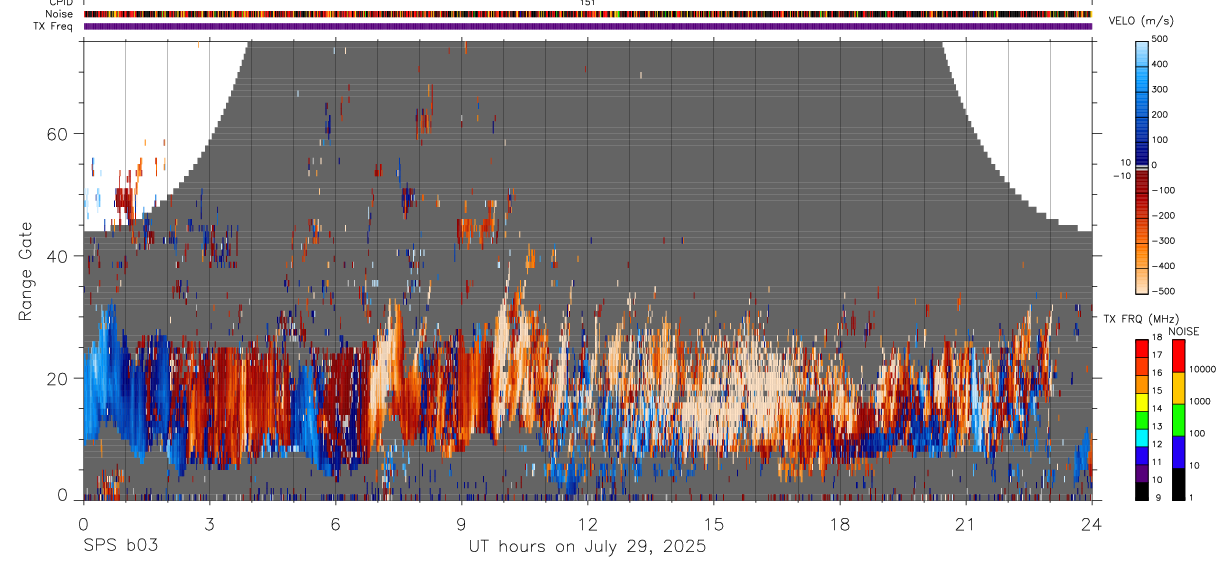
Task: Click the '6' tick on the UT hours axis
Action: point(335,524)
